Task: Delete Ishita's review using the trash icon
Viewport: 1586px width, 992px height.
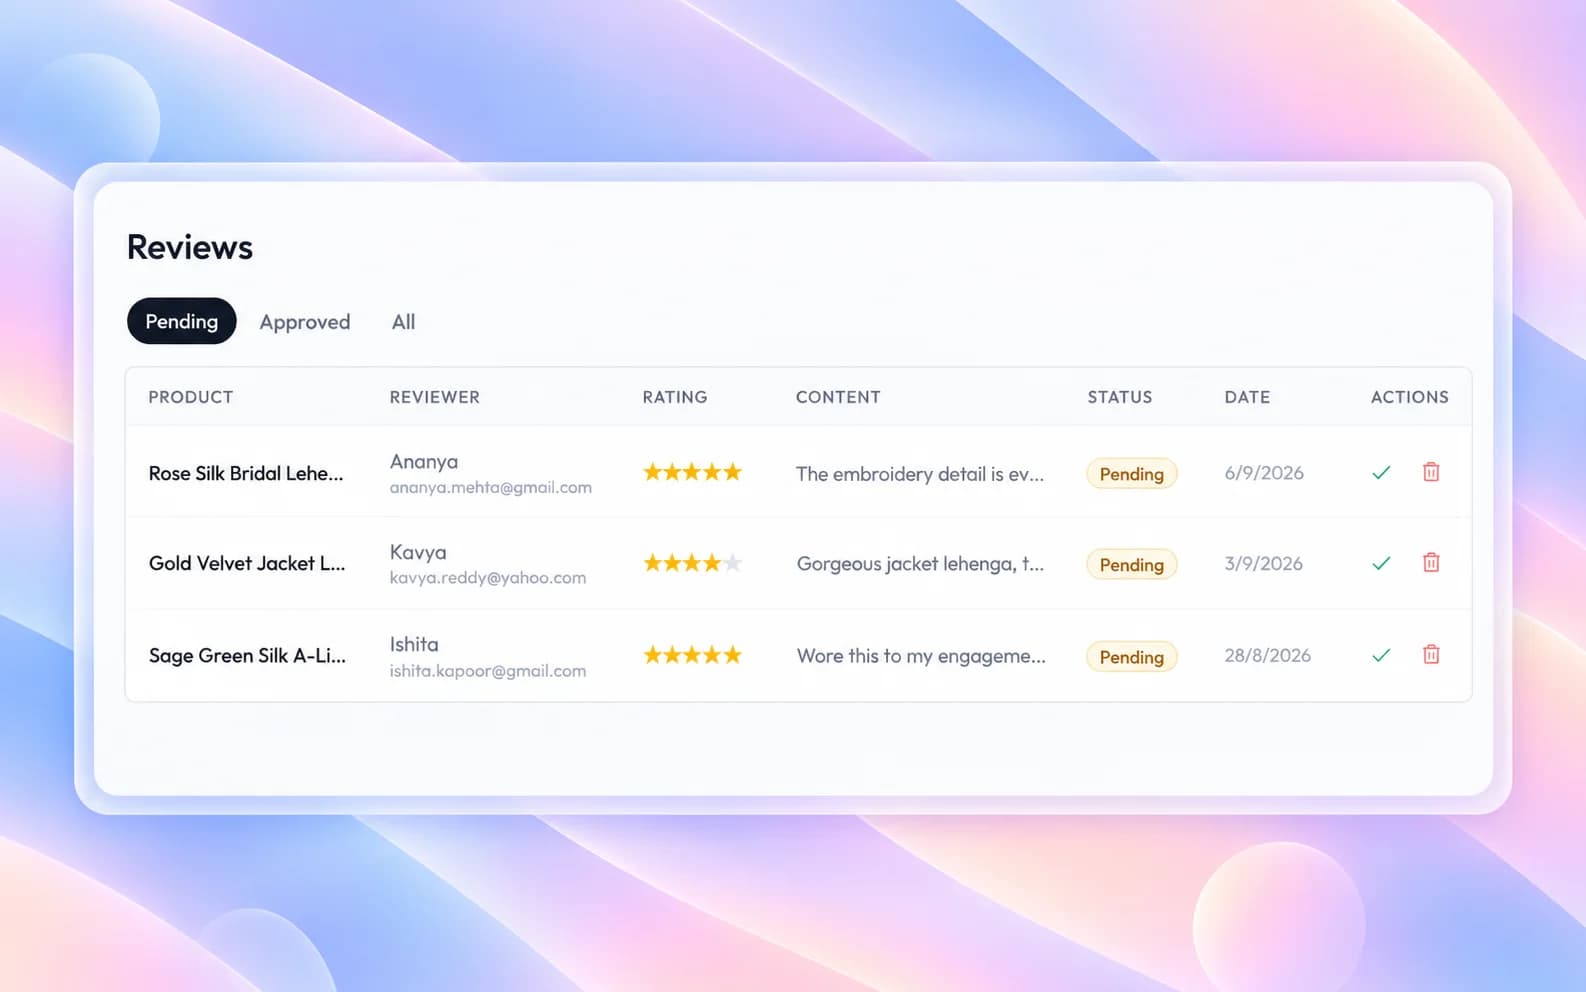Action: 1431,655
